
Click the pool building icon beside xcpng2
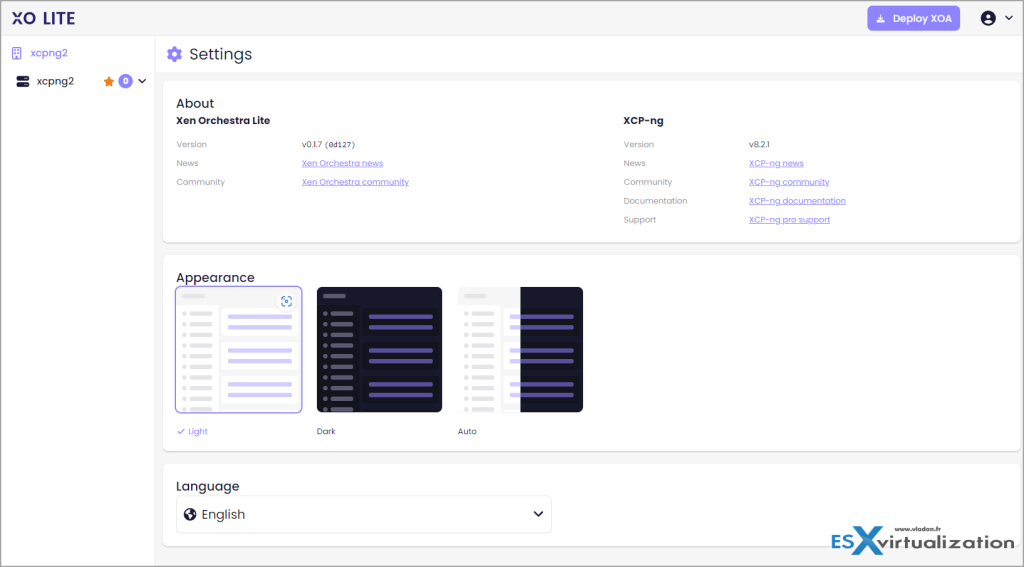coord(17,53)
